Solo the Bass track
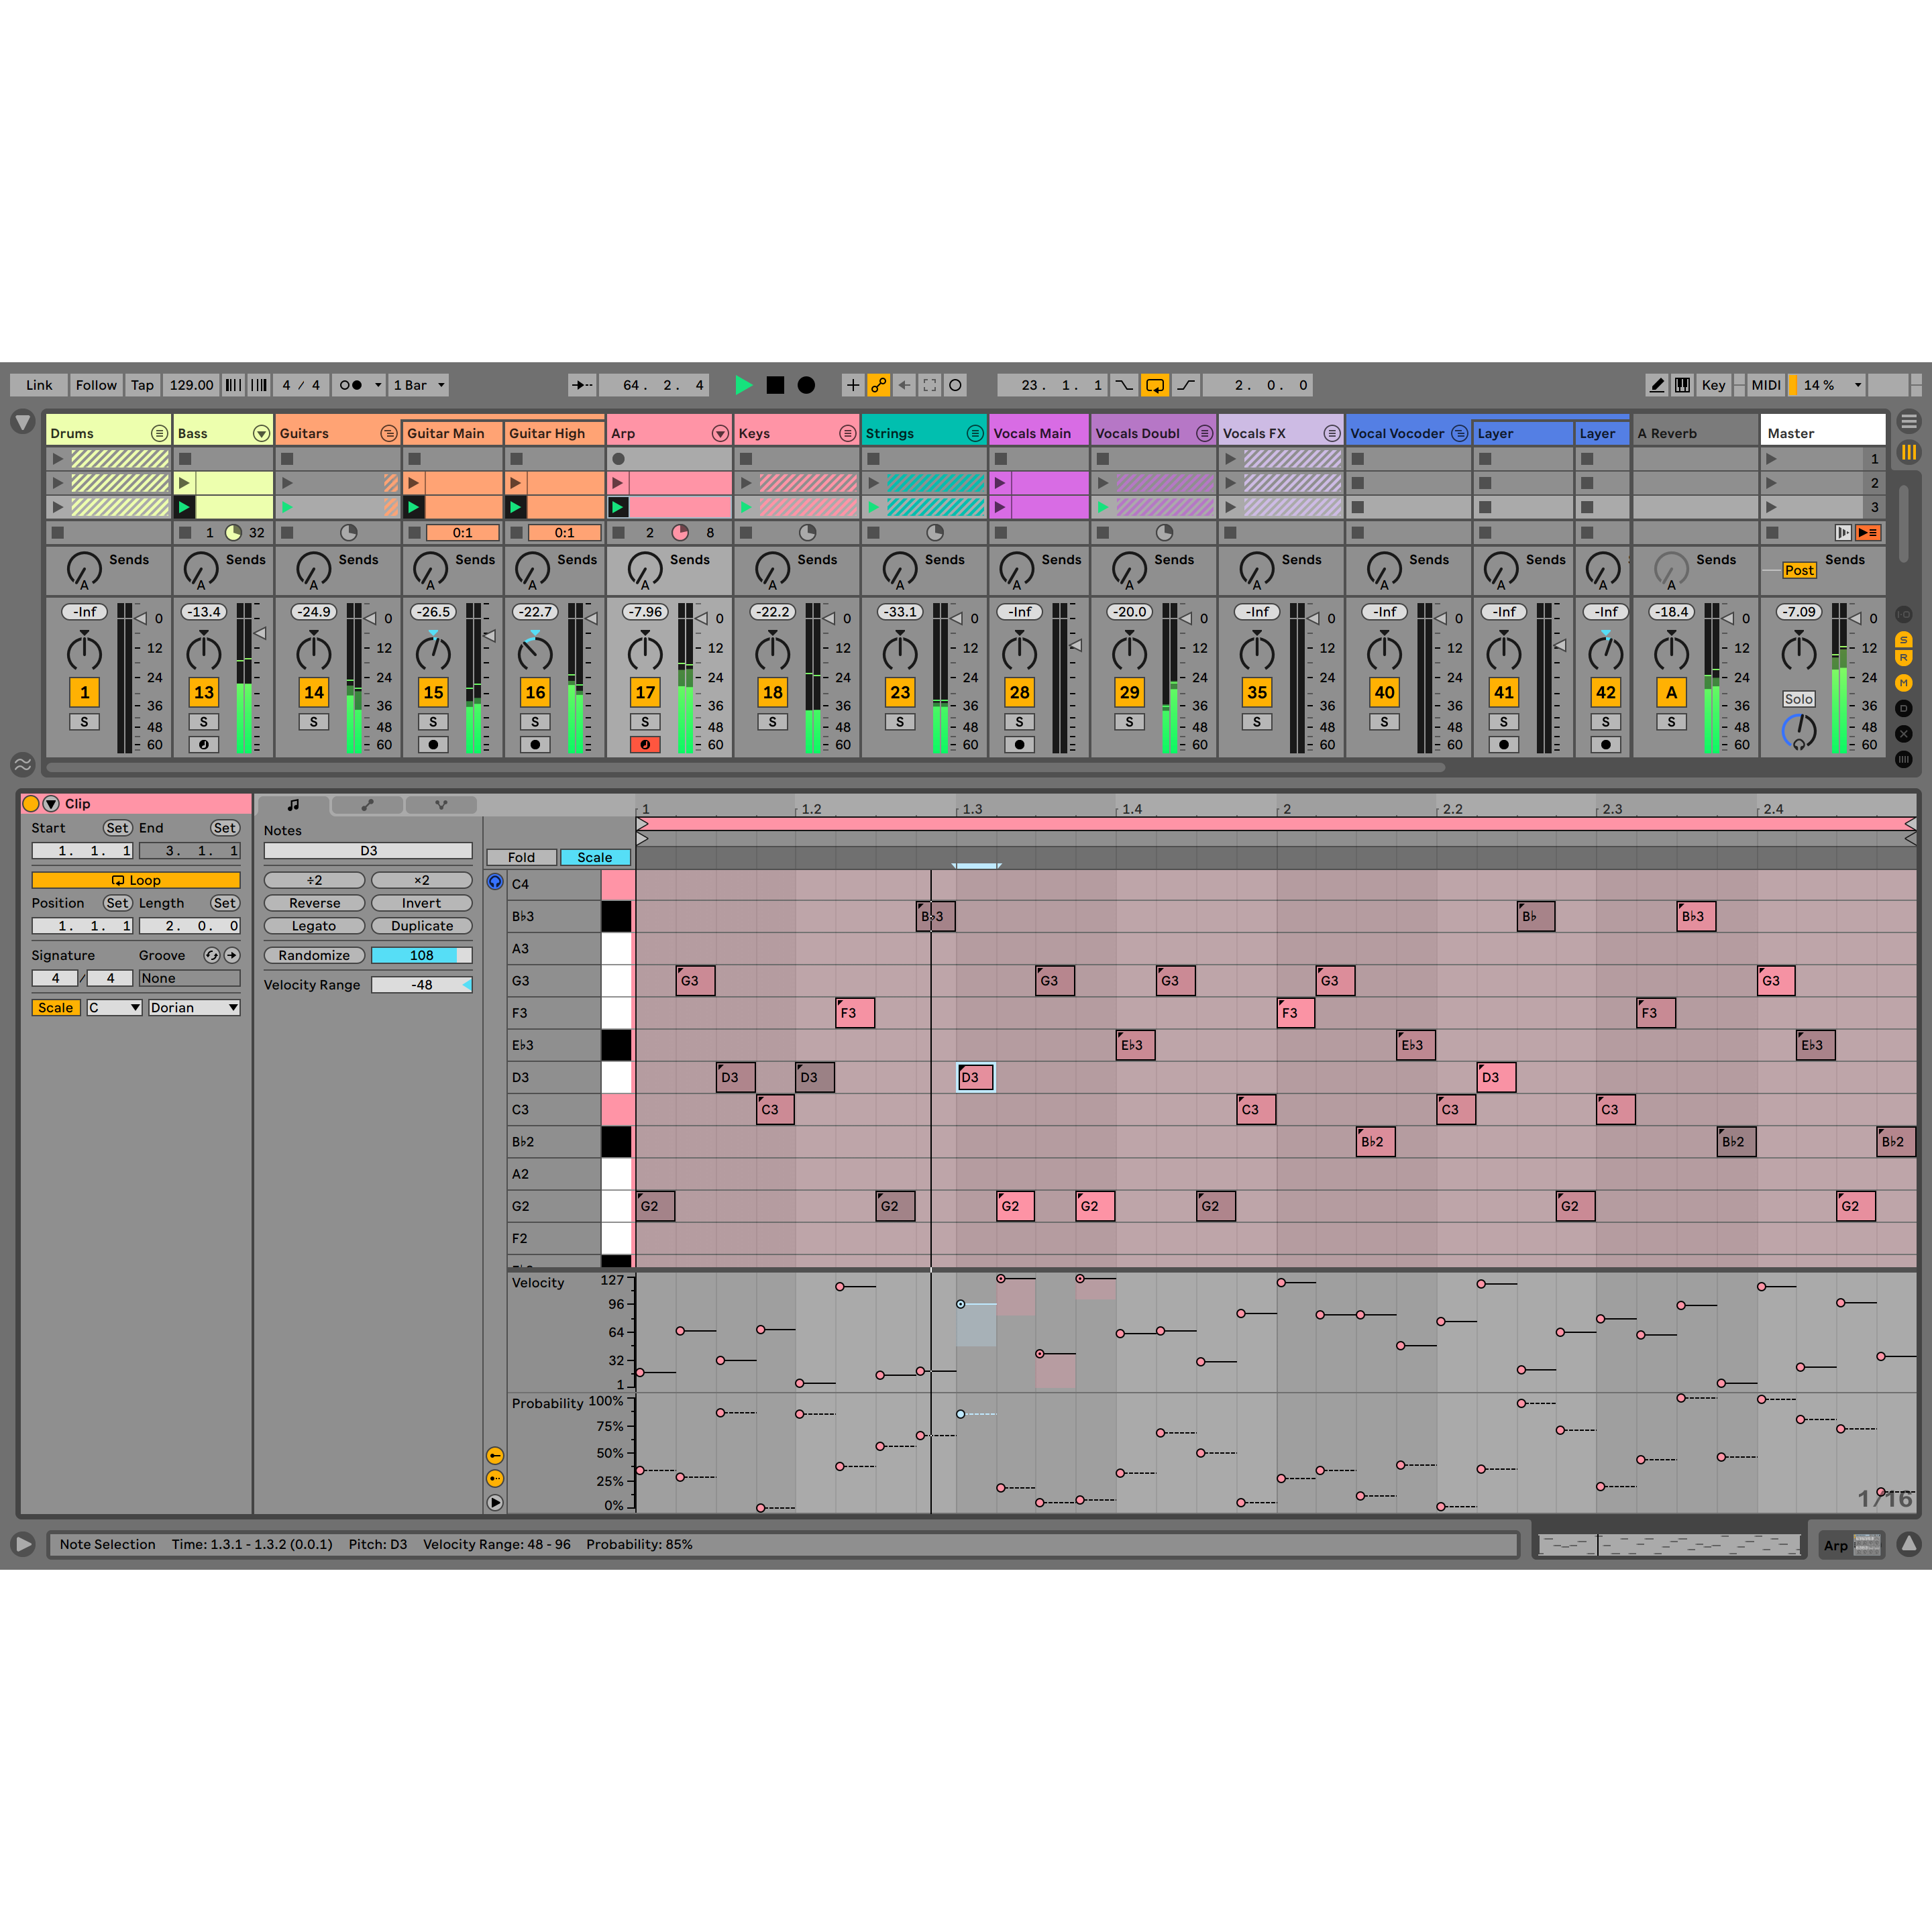This screenshot has height=1932, width=1932. 204,721
